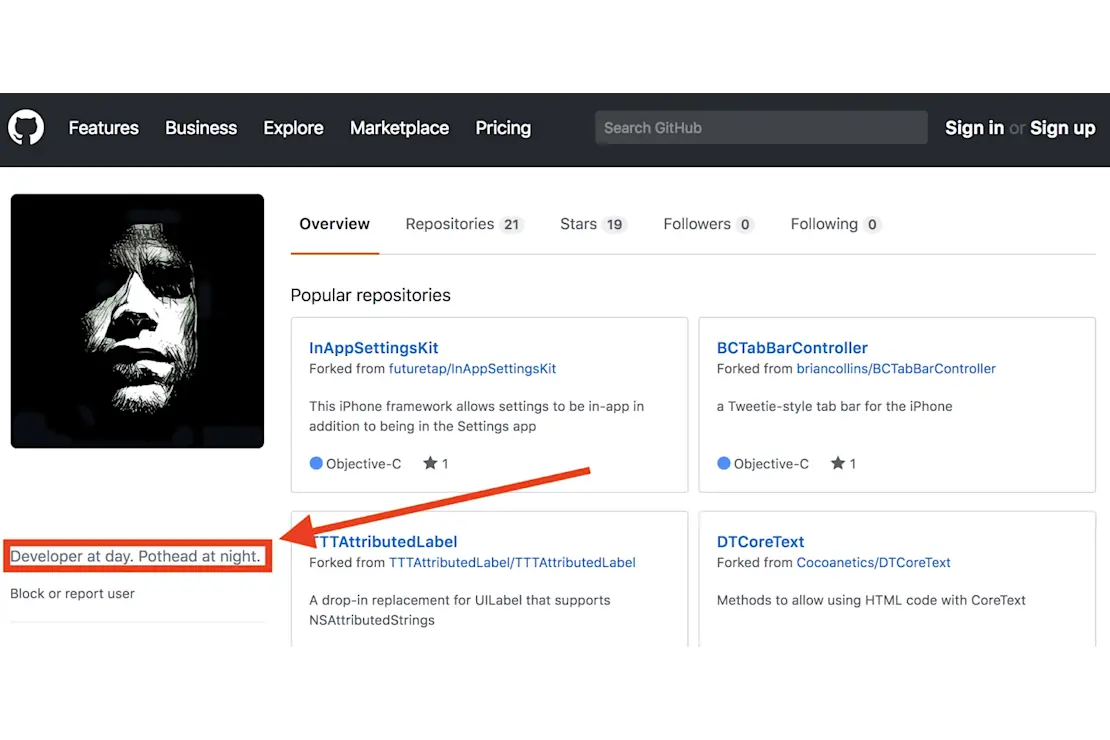Open the InAppSettingsKit repository
Image resolution: width=1110 pixels, height=740 pixels.
click(x=374, y=348)
